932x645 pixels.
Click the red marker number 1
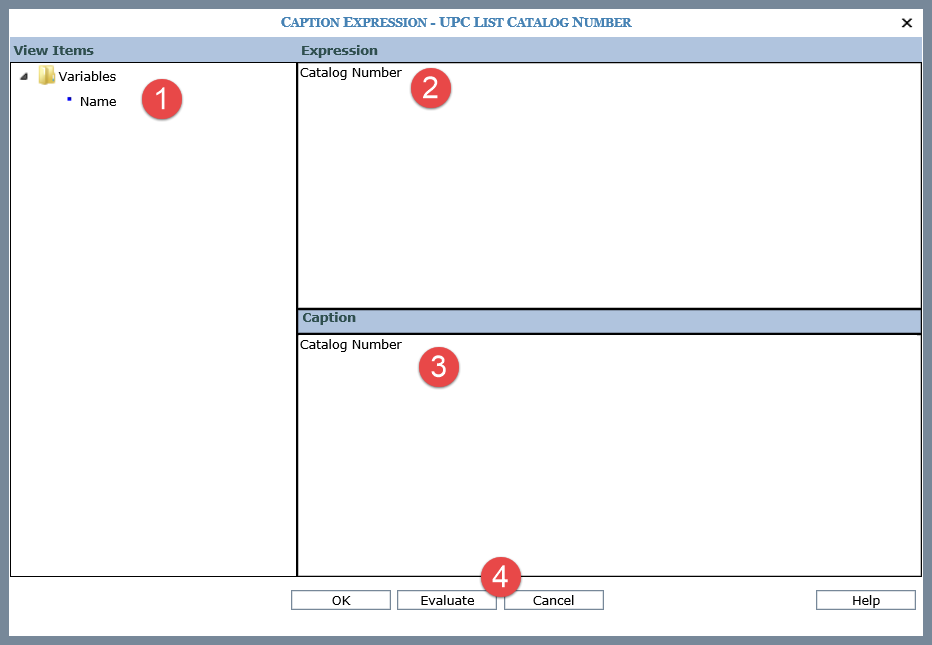161,99
